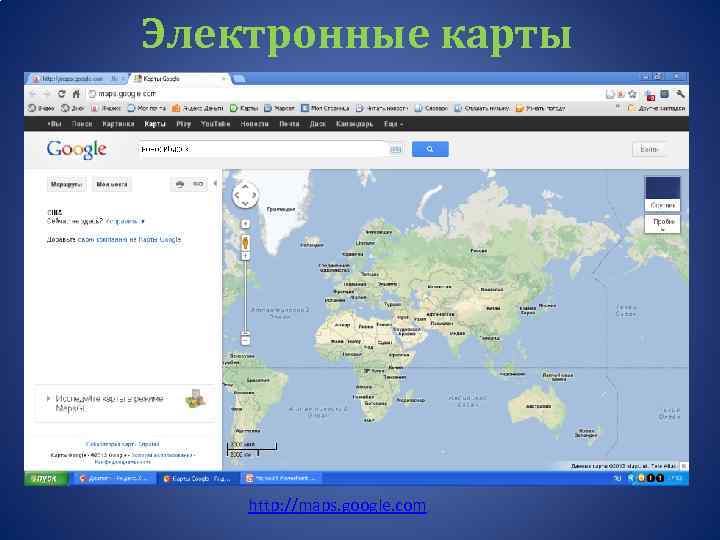Open the PowerPoint taskbar item

(x=281, y=478)
